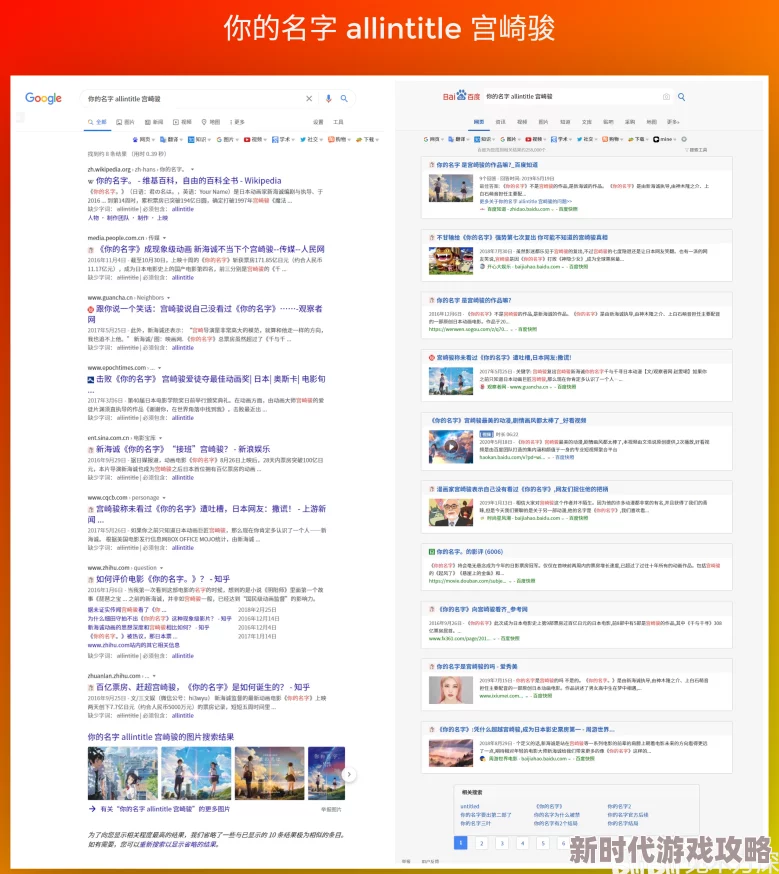Go to Baidu results page 5
779x874 pixels.
543,843
